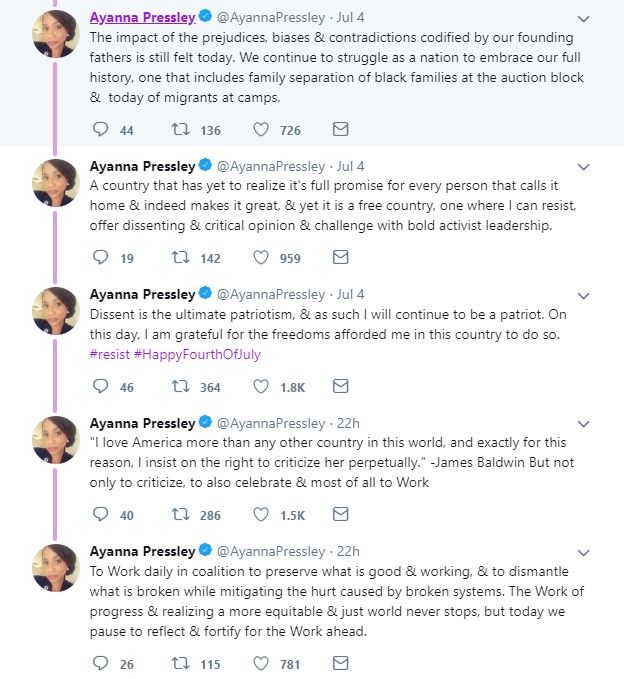Screen dimensions: 624x679
Task: Open the underlined Ayanna Pressley name link
Action: pos(142,17)
